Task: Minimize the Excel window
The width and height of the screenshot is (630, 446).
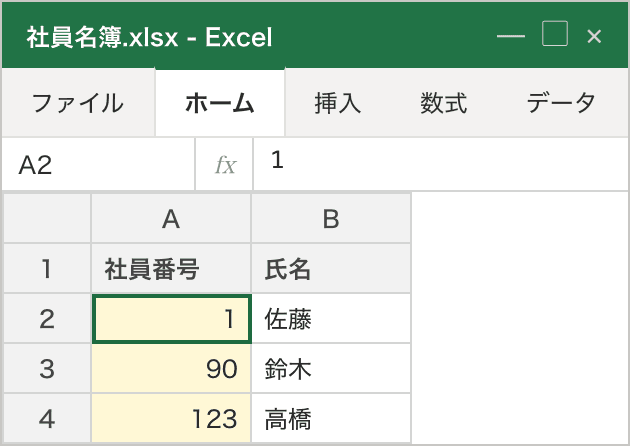Action: coord(511,36)
